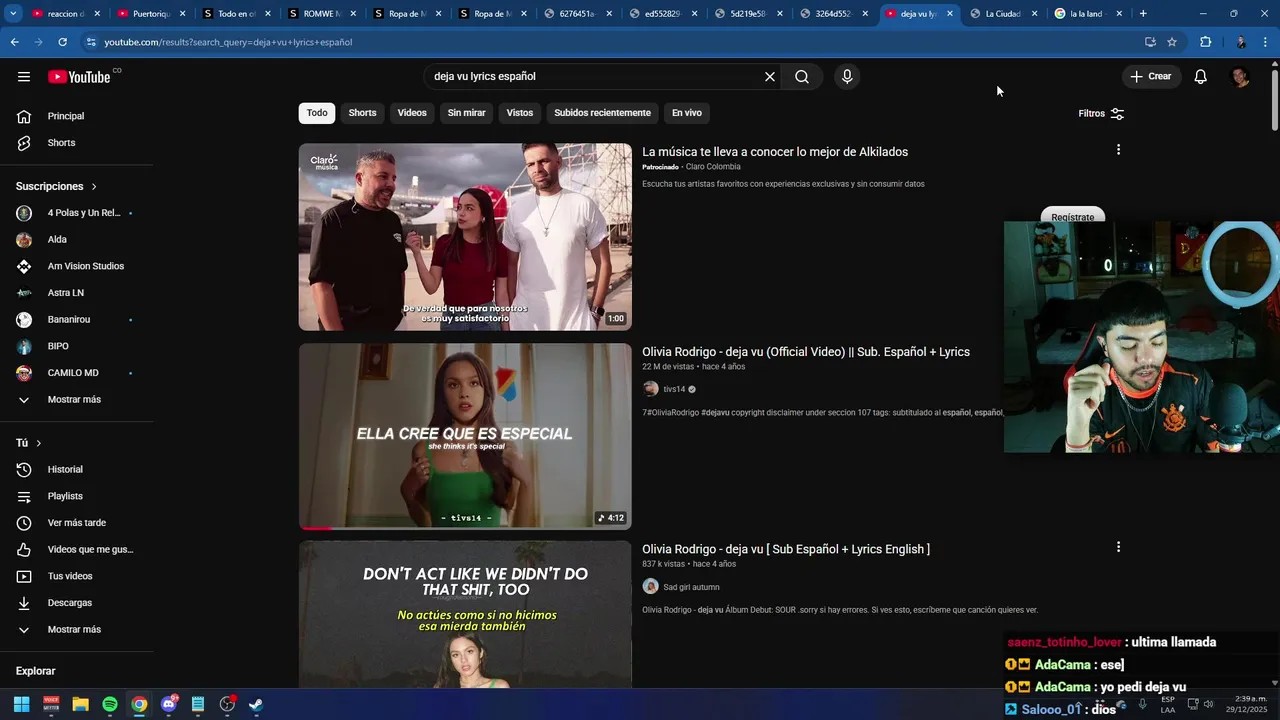This screenshot has height=720, width=1280.
Task: Expand the Suscripciones section chevron
Action: coord(94,187)
